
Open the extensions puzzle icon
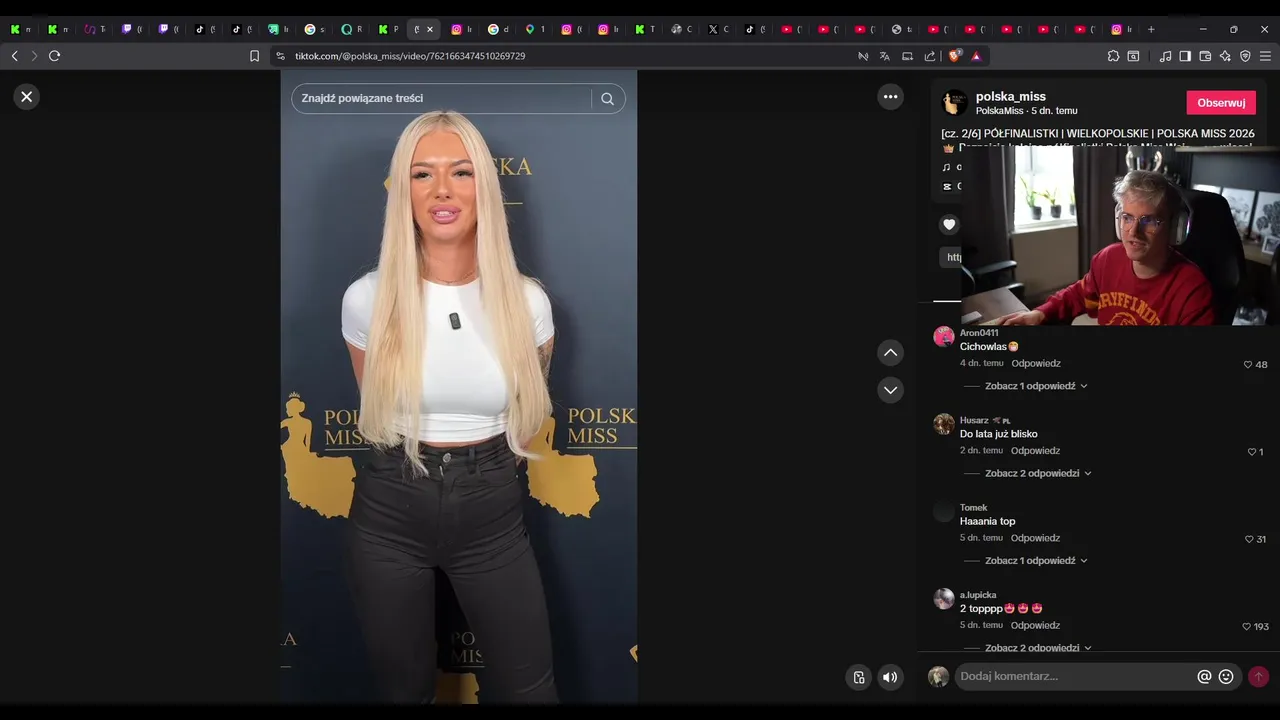[1113, 56]
